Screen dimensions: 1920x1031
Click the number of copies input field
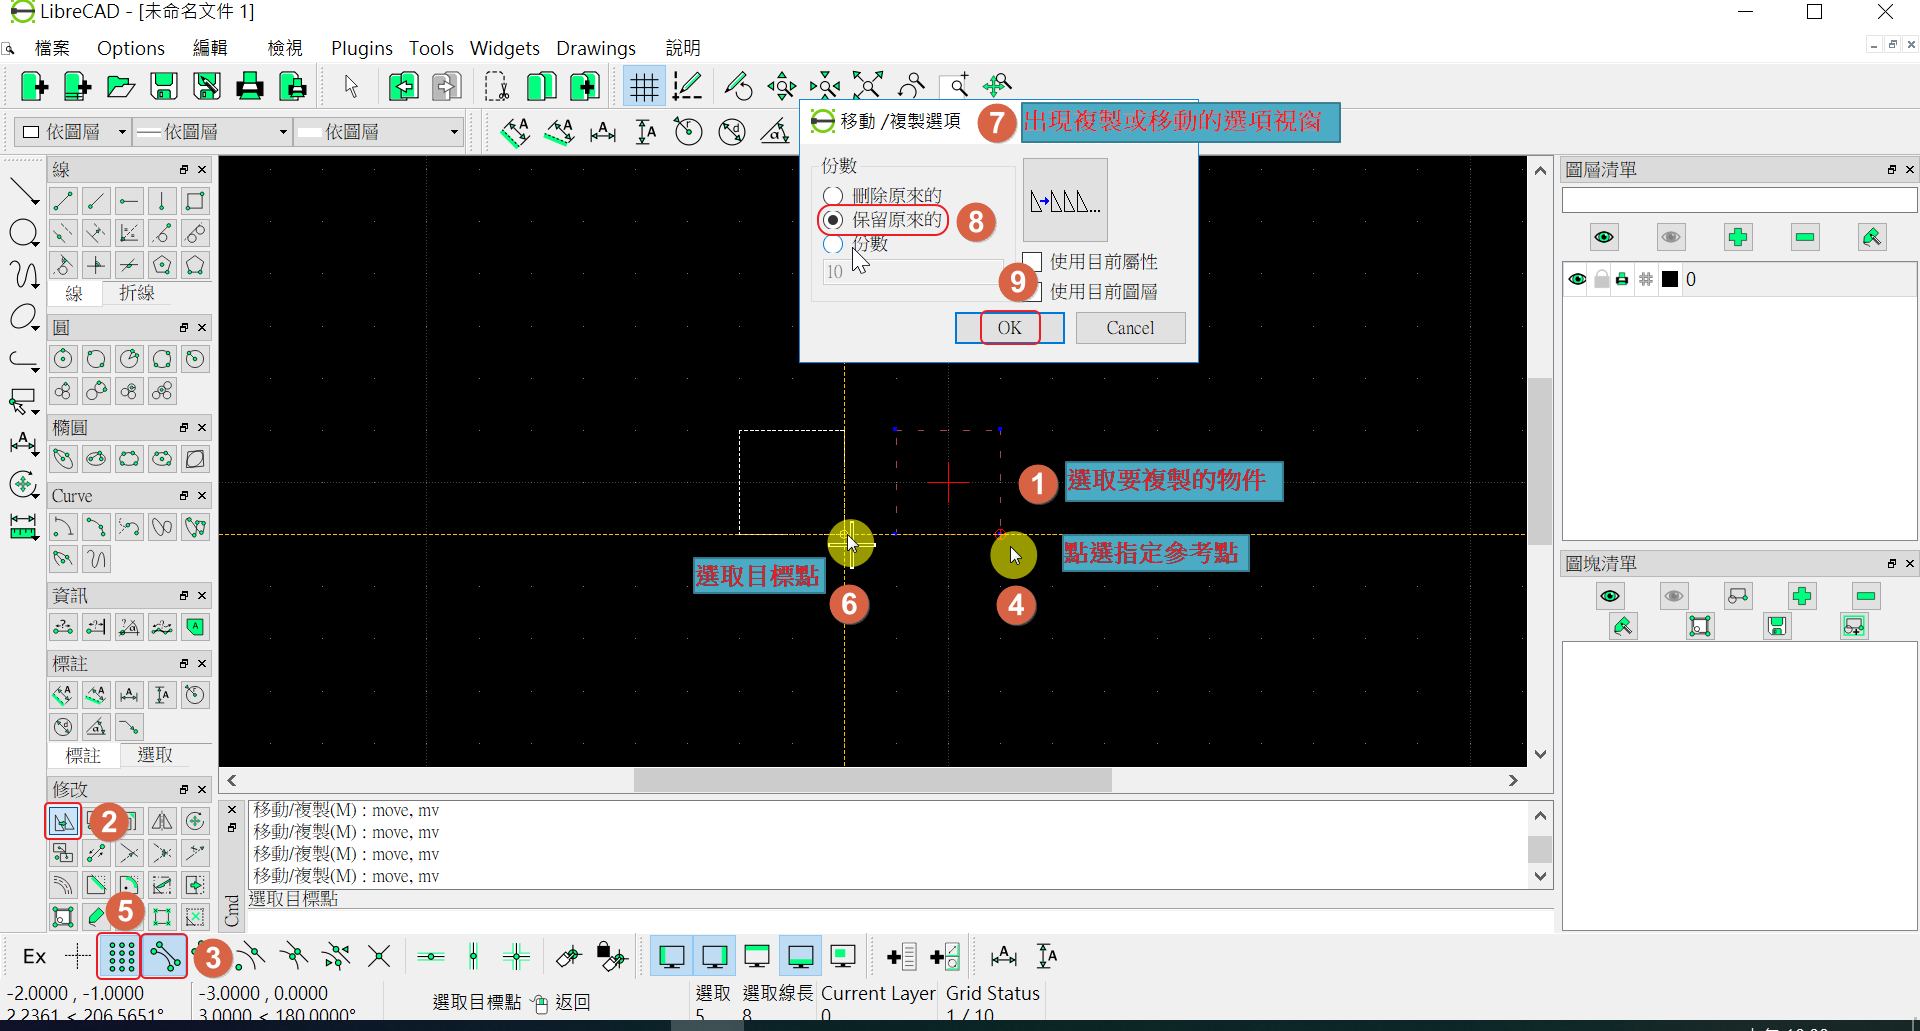click(x=913, y=272)
